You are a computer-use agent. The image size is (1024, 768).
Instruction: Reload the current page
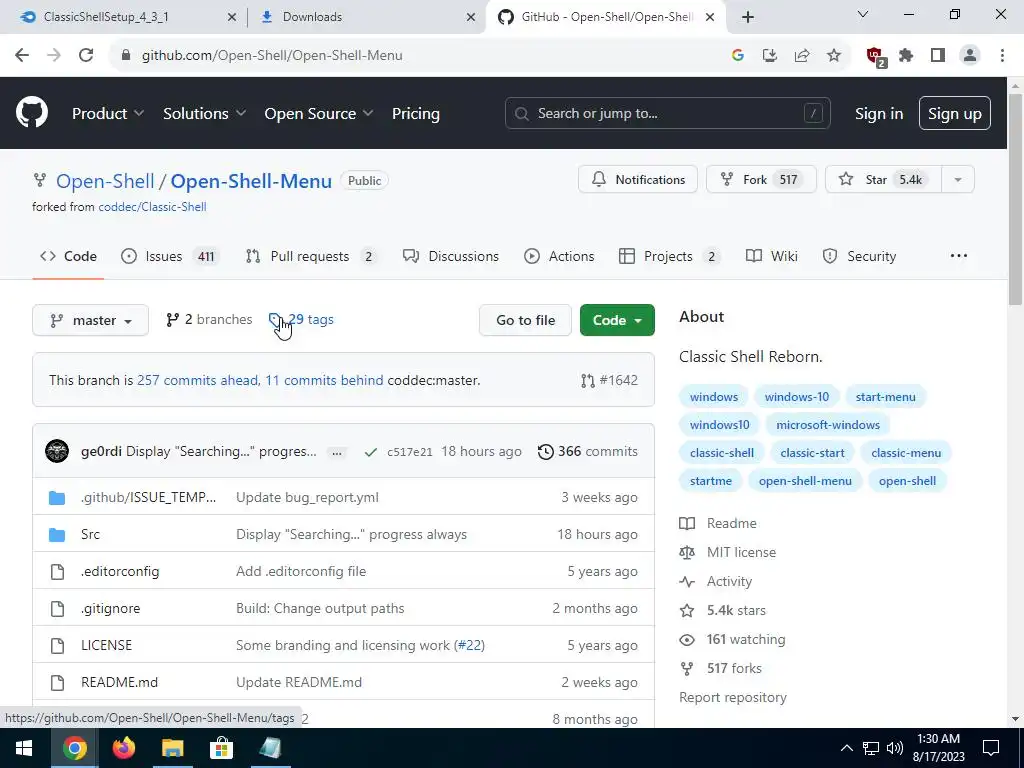[86, 56]
